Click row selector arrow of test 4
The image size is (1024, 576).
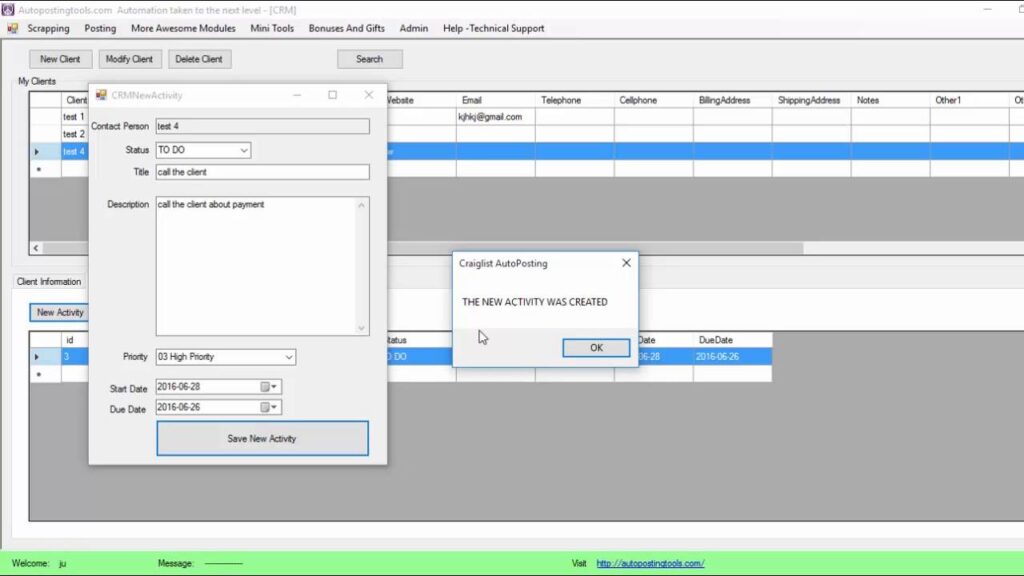[37, 152]
